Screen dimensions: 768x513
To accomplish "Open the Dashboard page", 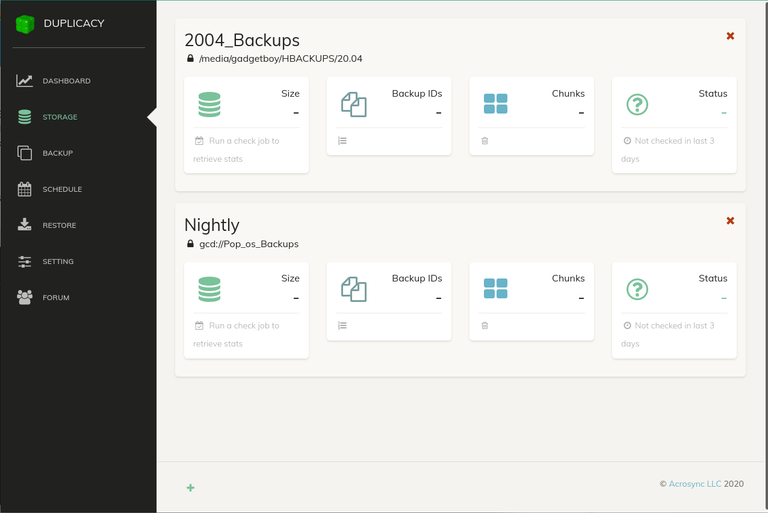I will (66, 81).
